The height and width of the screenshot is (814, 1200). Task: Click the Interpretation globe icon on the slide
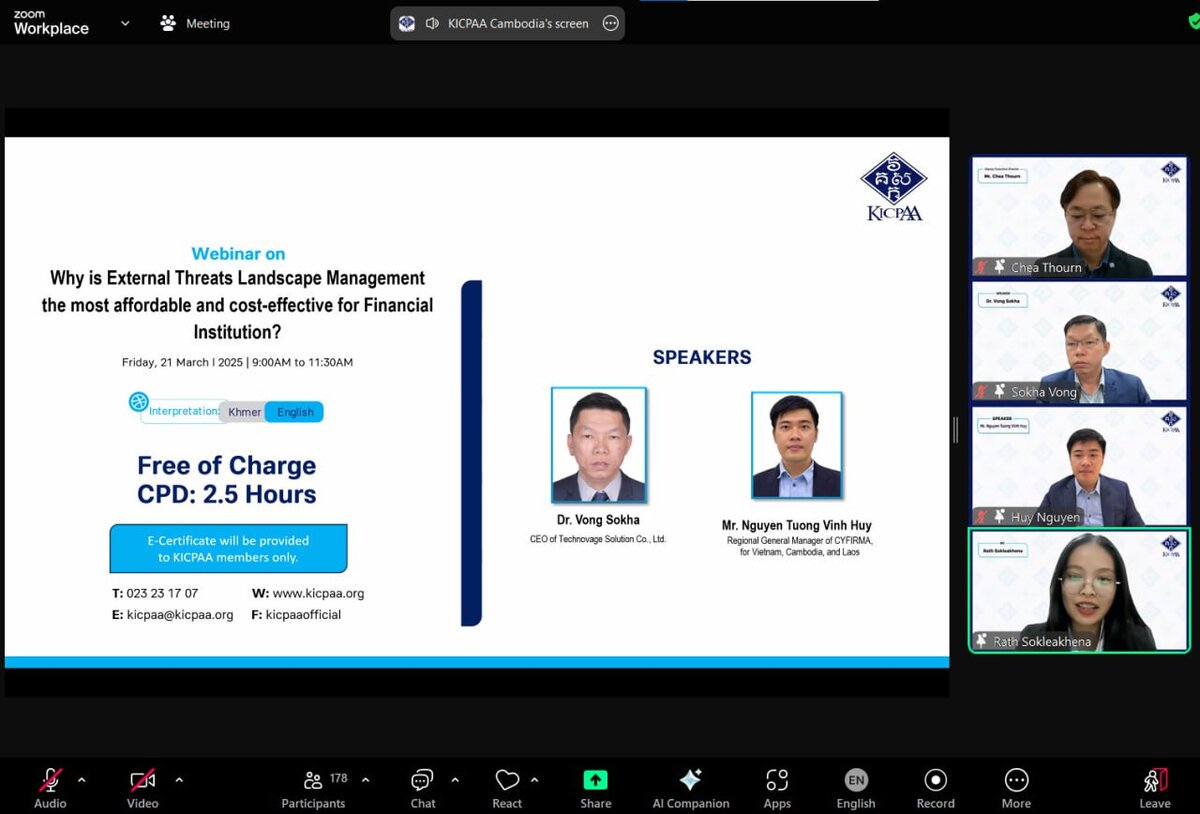click(x=139, y=402)
